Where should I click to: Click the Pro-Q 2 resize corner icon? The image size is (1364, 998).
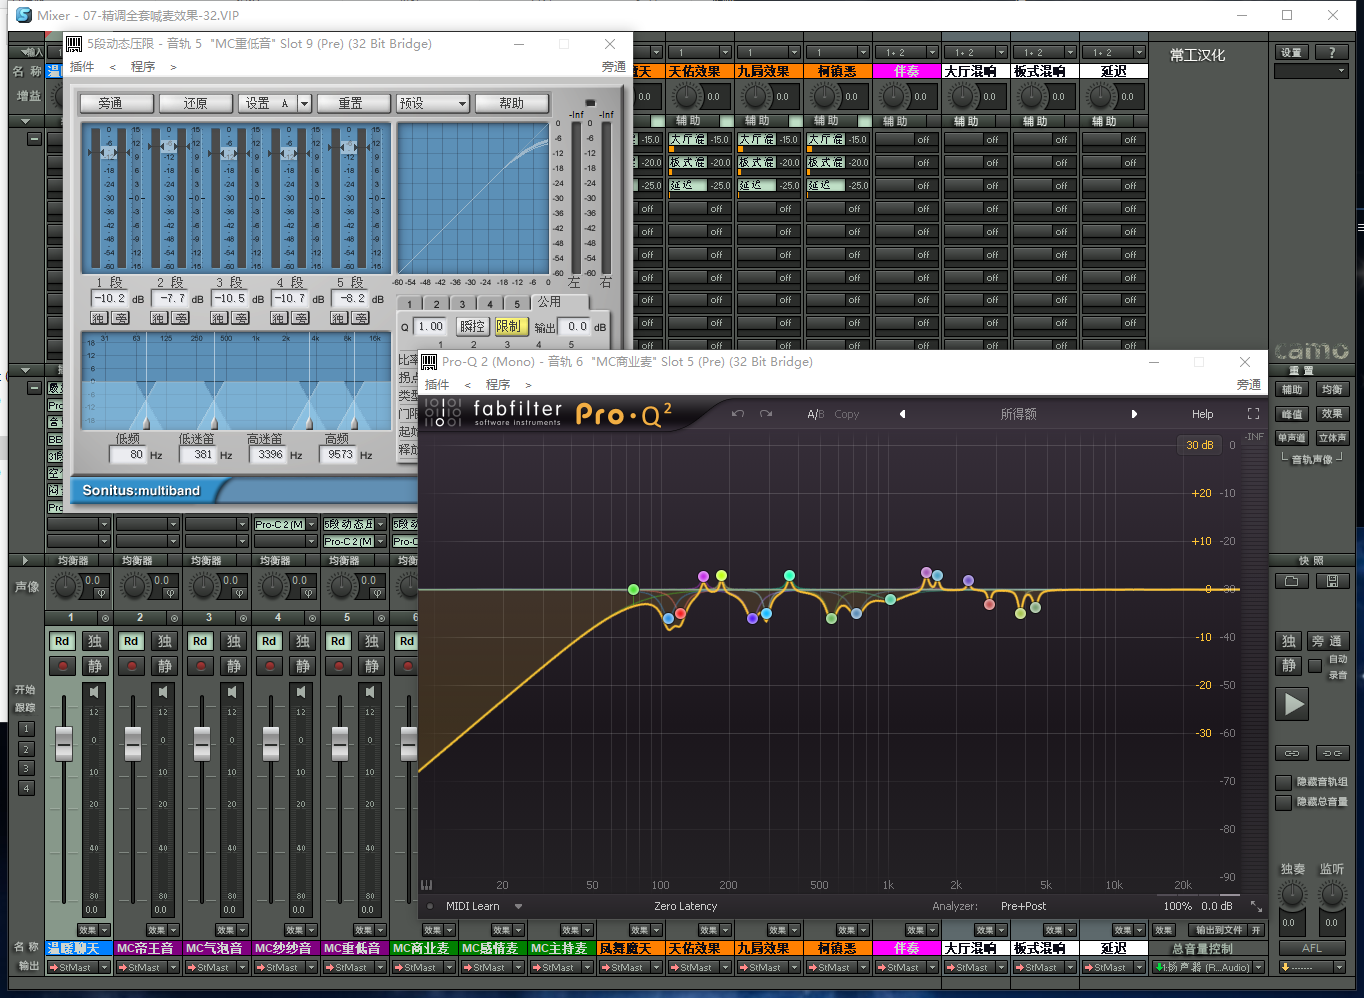pos(1256,906)
